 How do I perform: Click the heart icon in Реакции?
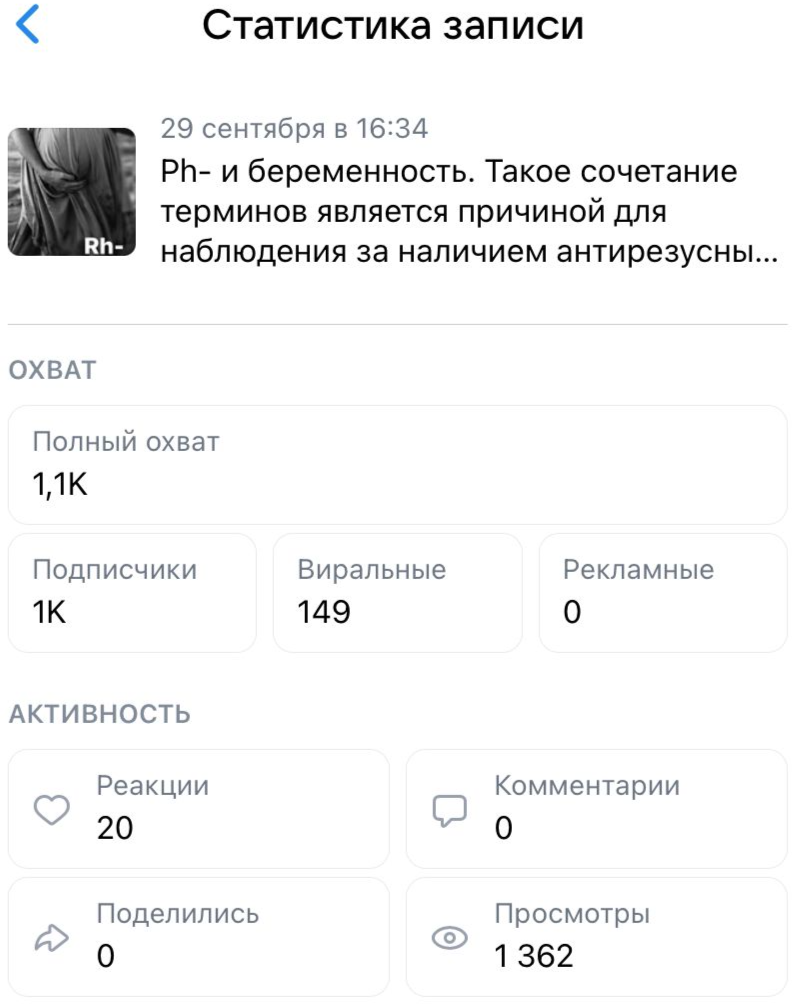(x=53, y=810)
